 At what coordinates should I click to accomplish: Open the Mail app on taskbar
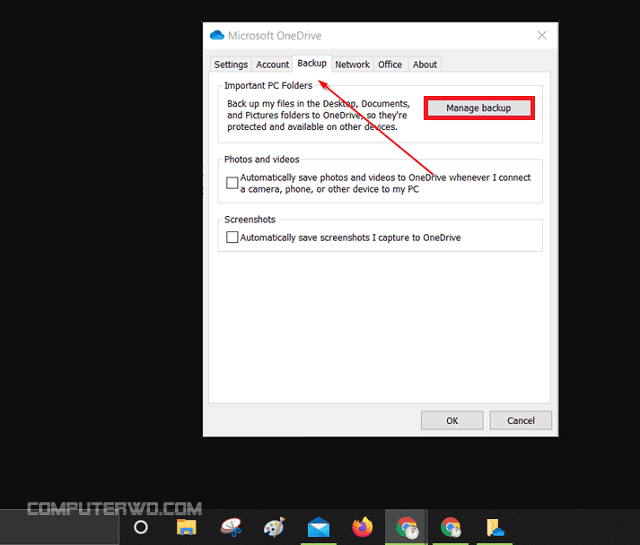point(318,527)
